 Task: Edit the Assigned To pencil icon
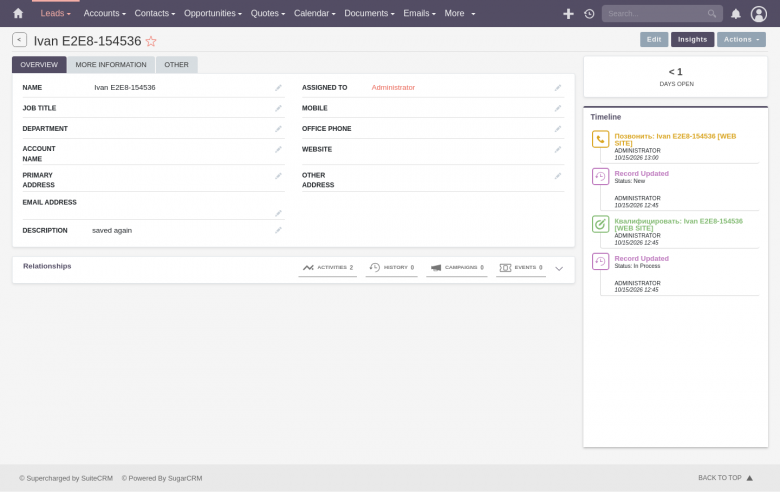click(558, 88)
